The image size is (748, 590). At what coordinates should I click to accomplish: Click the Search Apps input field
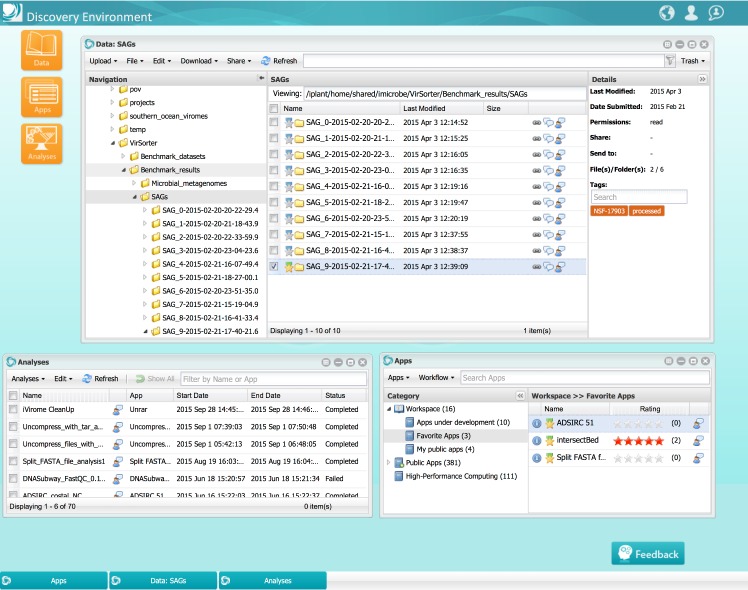tap(584, 378)
